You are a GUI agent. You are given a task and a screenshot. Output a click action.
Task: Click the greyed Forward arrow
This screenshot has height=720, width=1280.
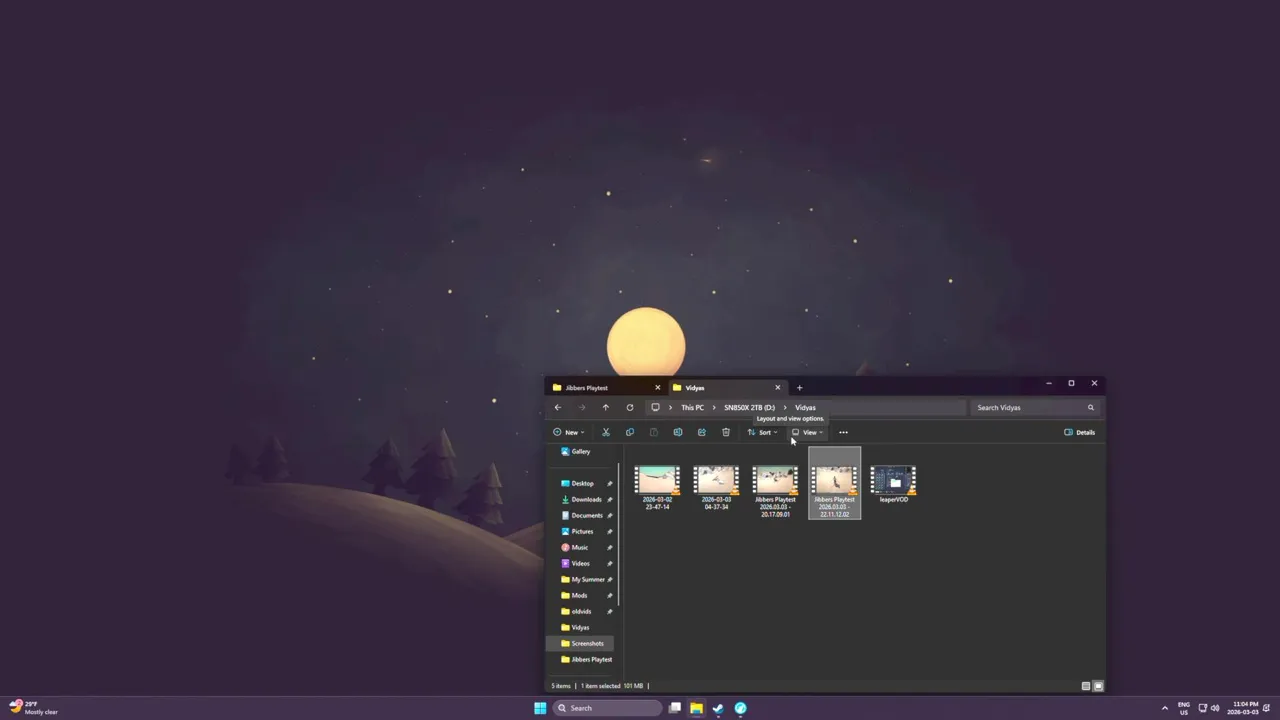coord(581,407)
